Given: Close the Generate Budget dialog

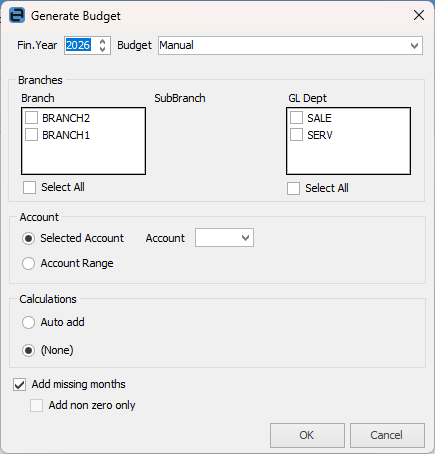Looking at the screenshot, I should (419, 15).
